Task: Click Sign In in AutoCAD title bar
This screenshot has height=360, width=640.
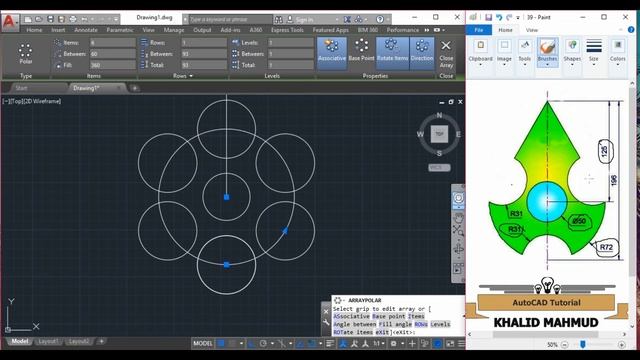Action: (x=304, y=19)
